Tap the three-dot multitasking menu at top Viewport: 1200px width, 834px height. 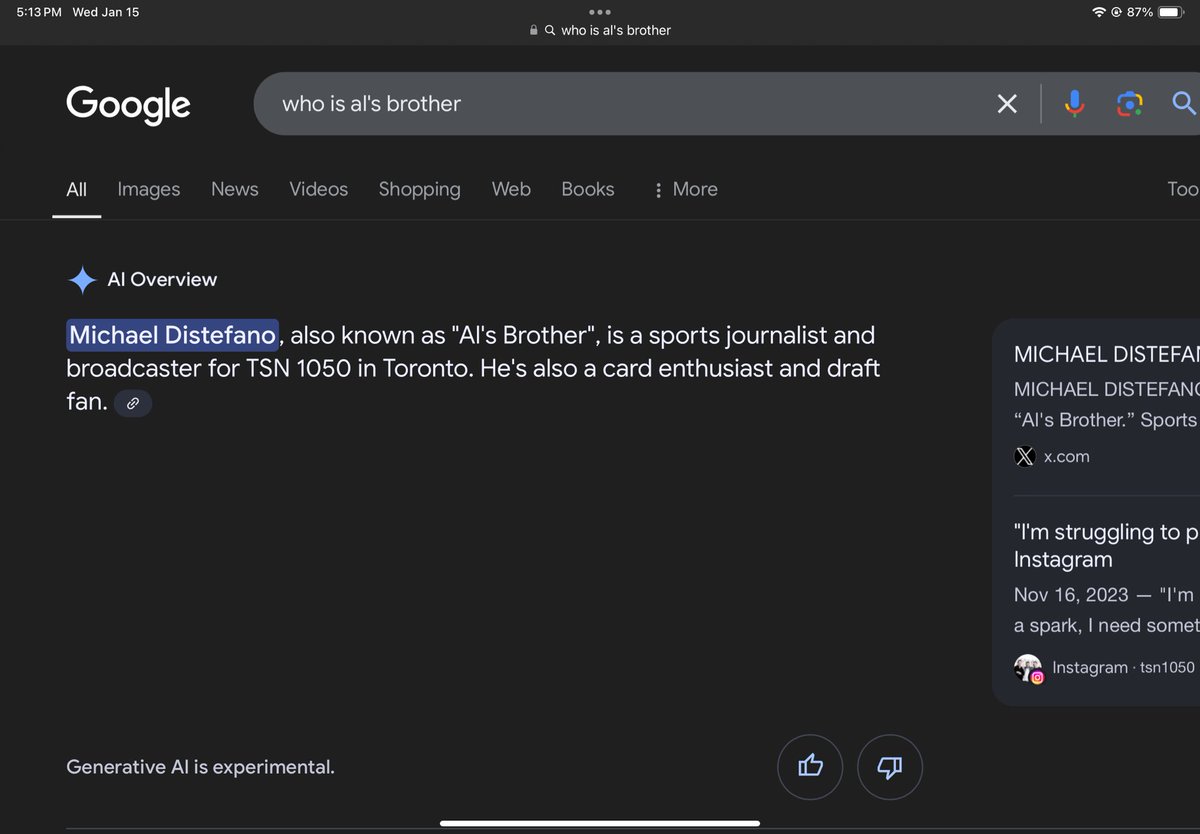click(x=600, y=12)
